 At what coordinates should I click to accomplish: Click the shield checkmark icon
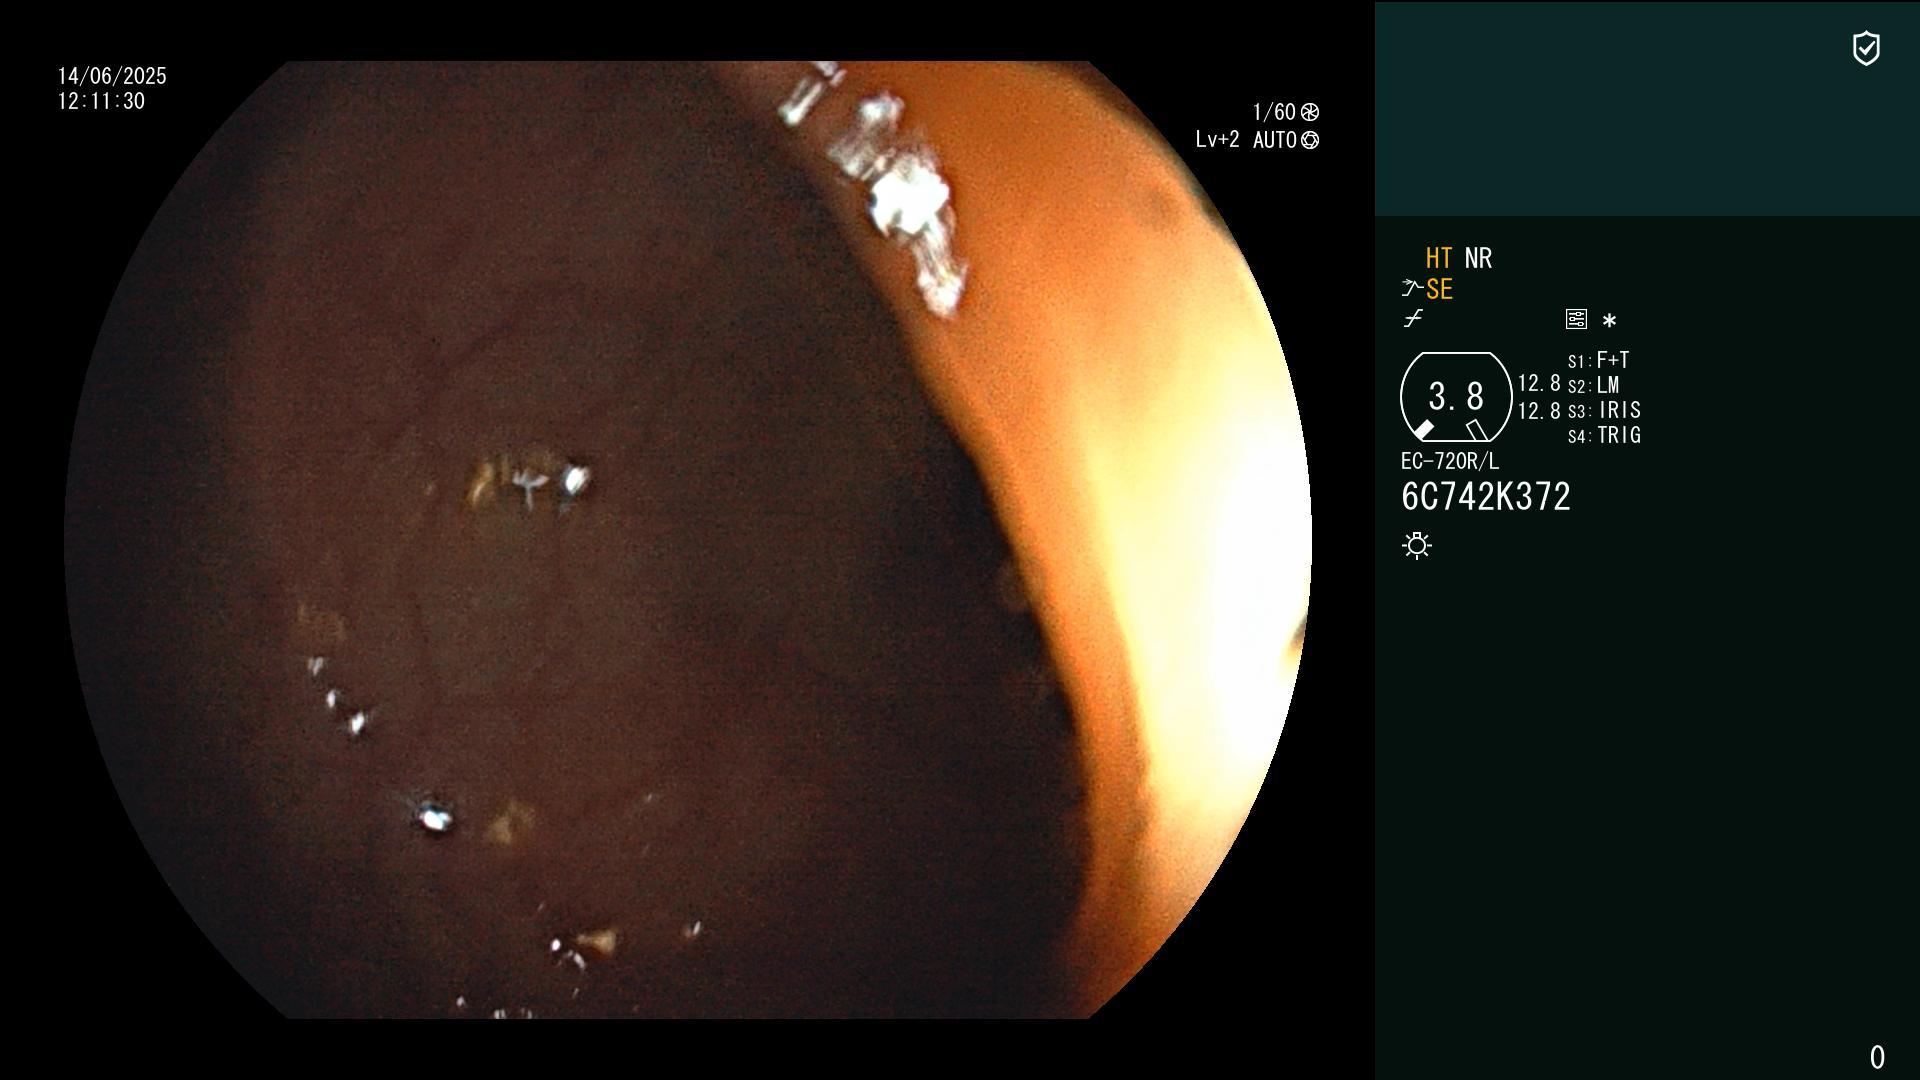pos(1866,48)
